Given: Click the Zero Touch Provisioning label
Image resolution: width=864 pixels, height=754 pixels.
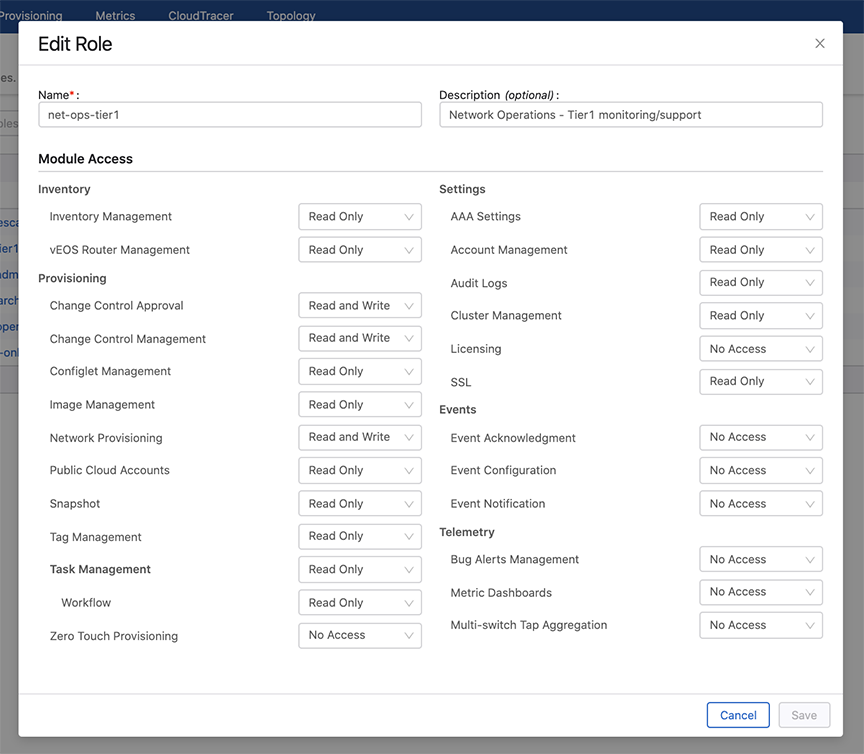Looking at the screenshot, I should pyautogui.click(x=114, y=636).
